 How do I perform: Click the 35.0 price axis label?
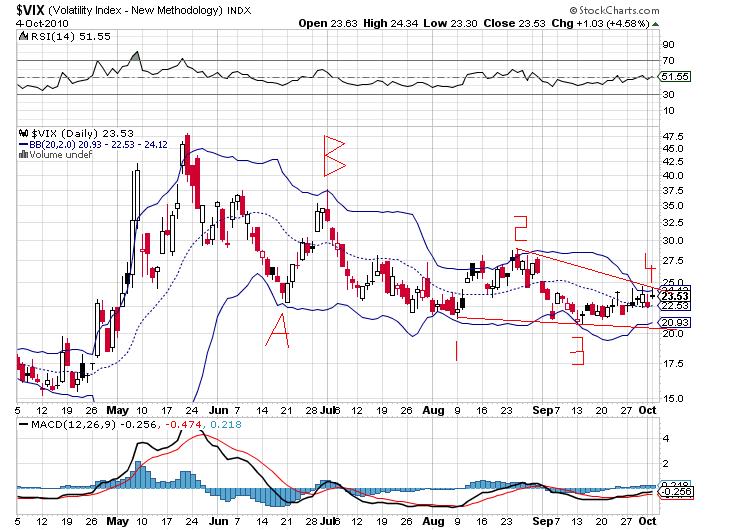pos(673,206)
